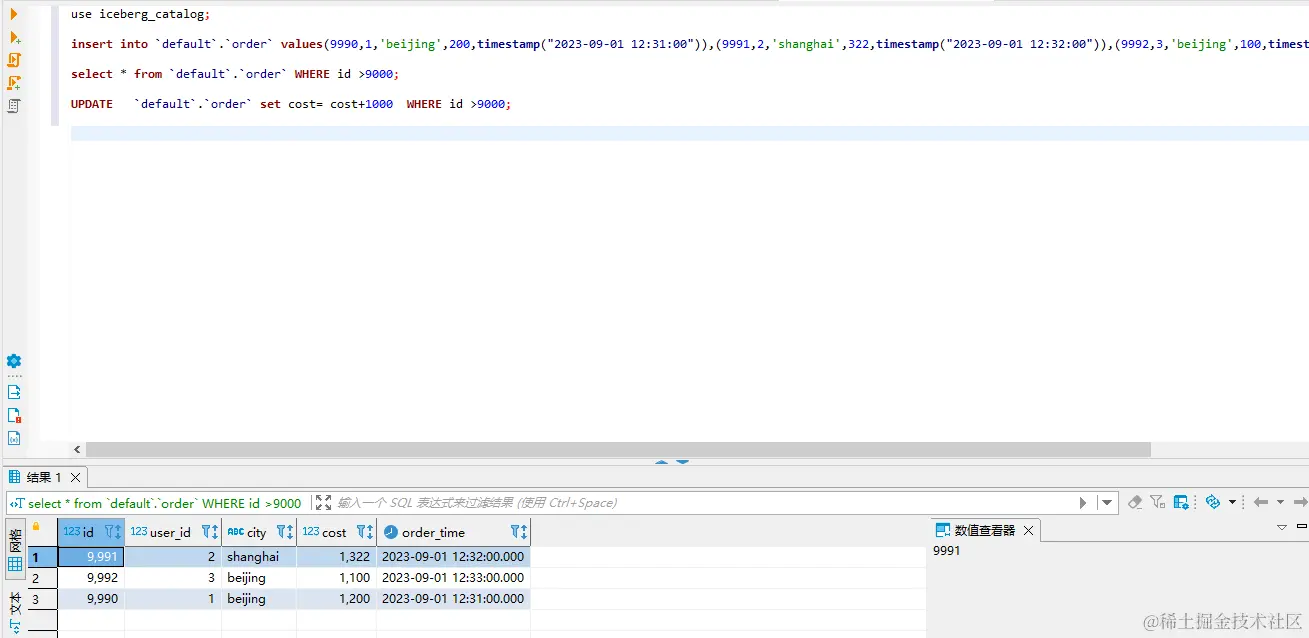Screen dimensions: 1309x638
Task: Place cursor in the UPDATE statement line
Action: pos(291,104)
